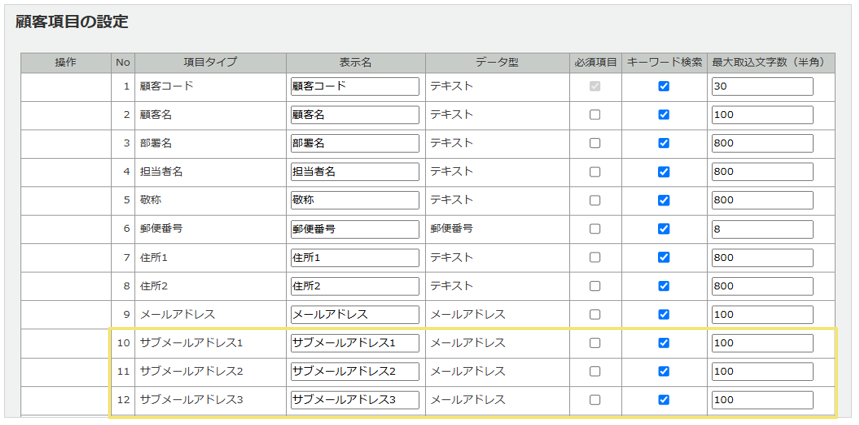The height and width of the screenshot is (425, 859).
Task: Click max character field for 顧客コード
Action: click(x=762, y=86)
